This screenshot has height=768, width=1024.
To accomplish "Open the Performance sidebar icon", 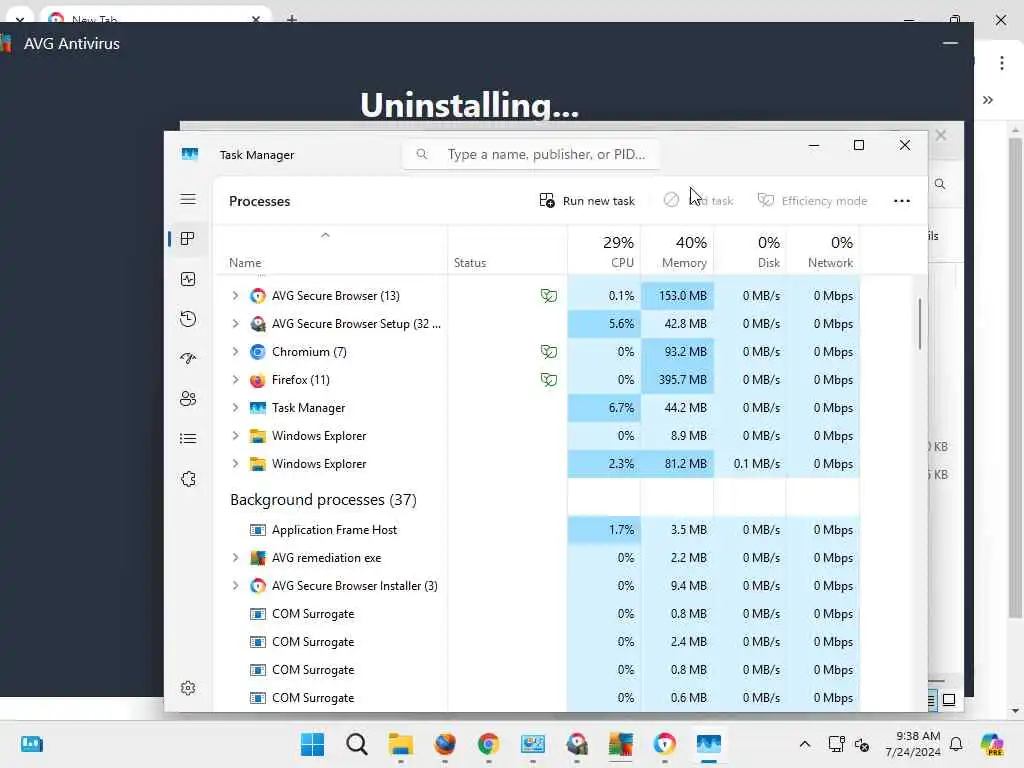I will click(x=188, y=280).
